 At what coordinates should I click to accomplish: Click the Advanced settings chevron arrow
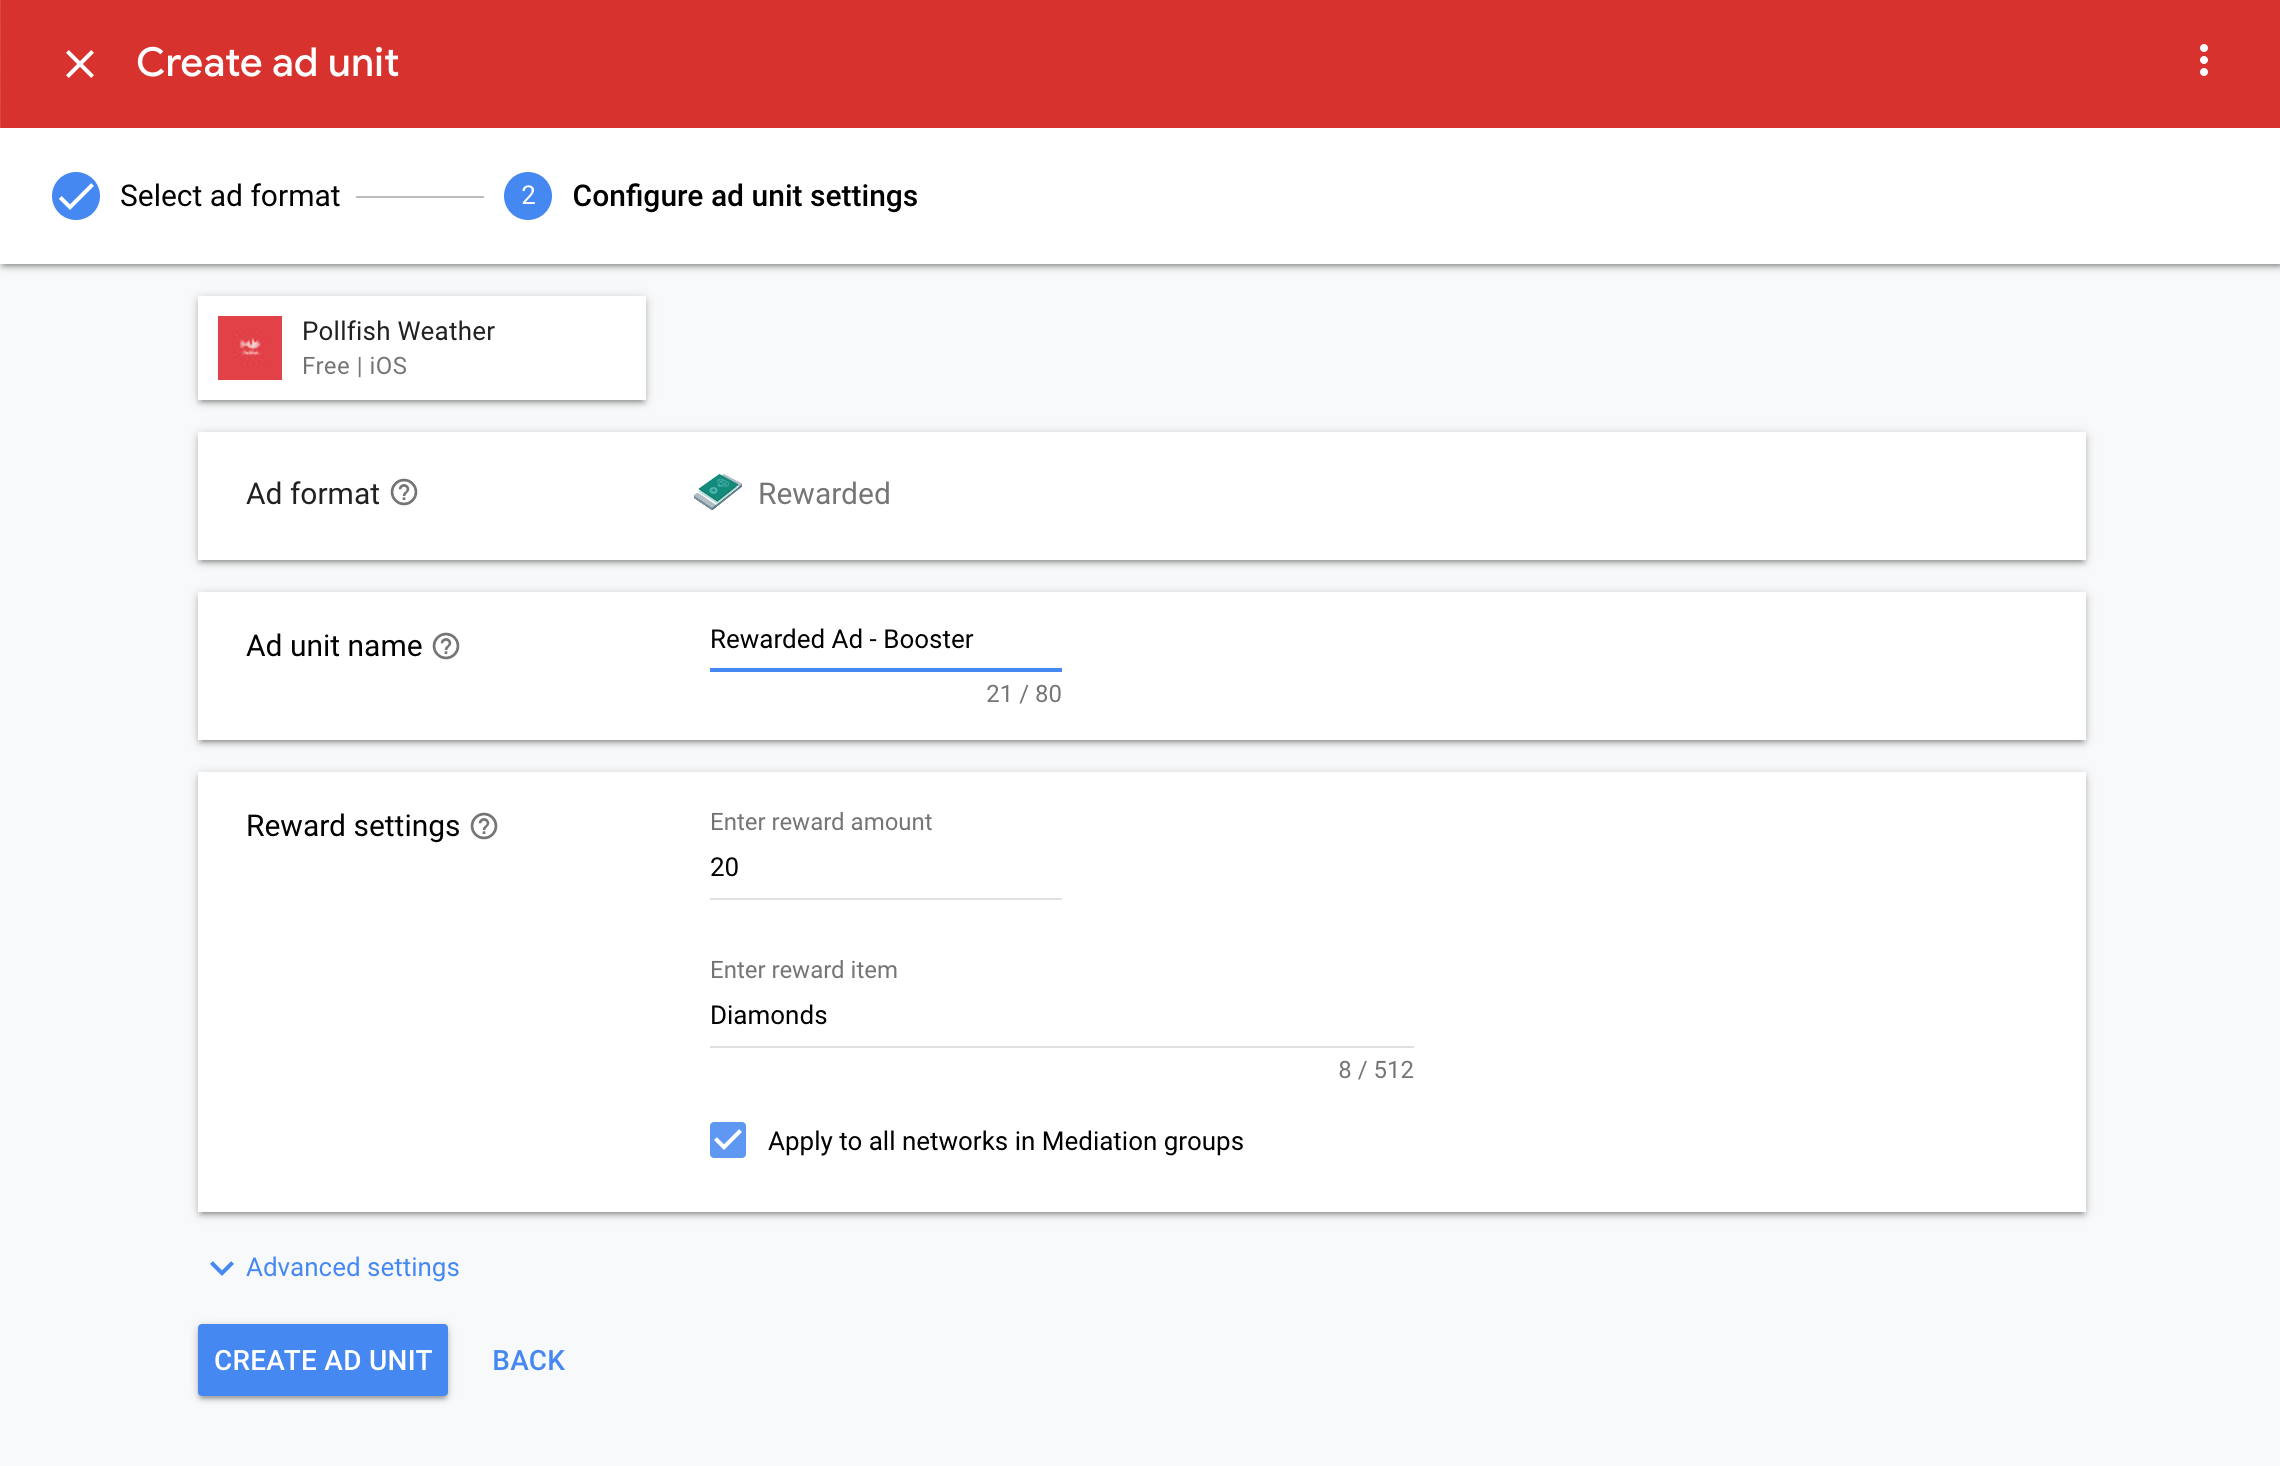(x=222, y=1268)
